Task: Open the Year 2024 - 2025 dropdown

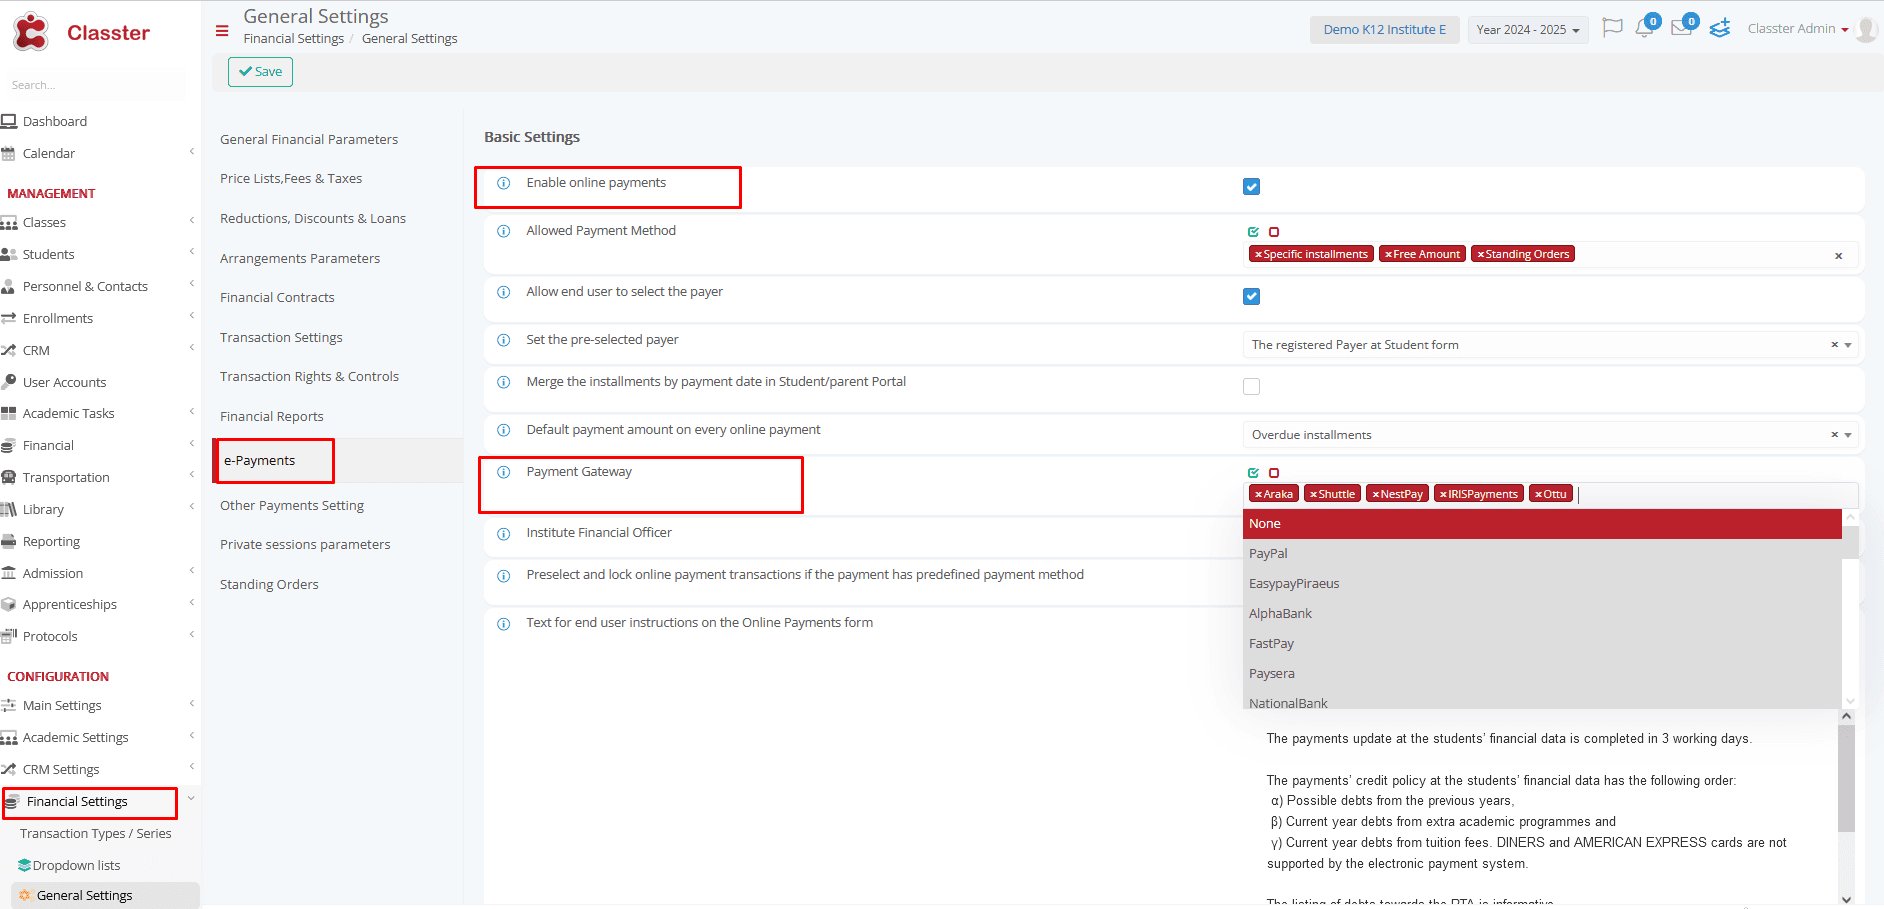Action: 1527,30
